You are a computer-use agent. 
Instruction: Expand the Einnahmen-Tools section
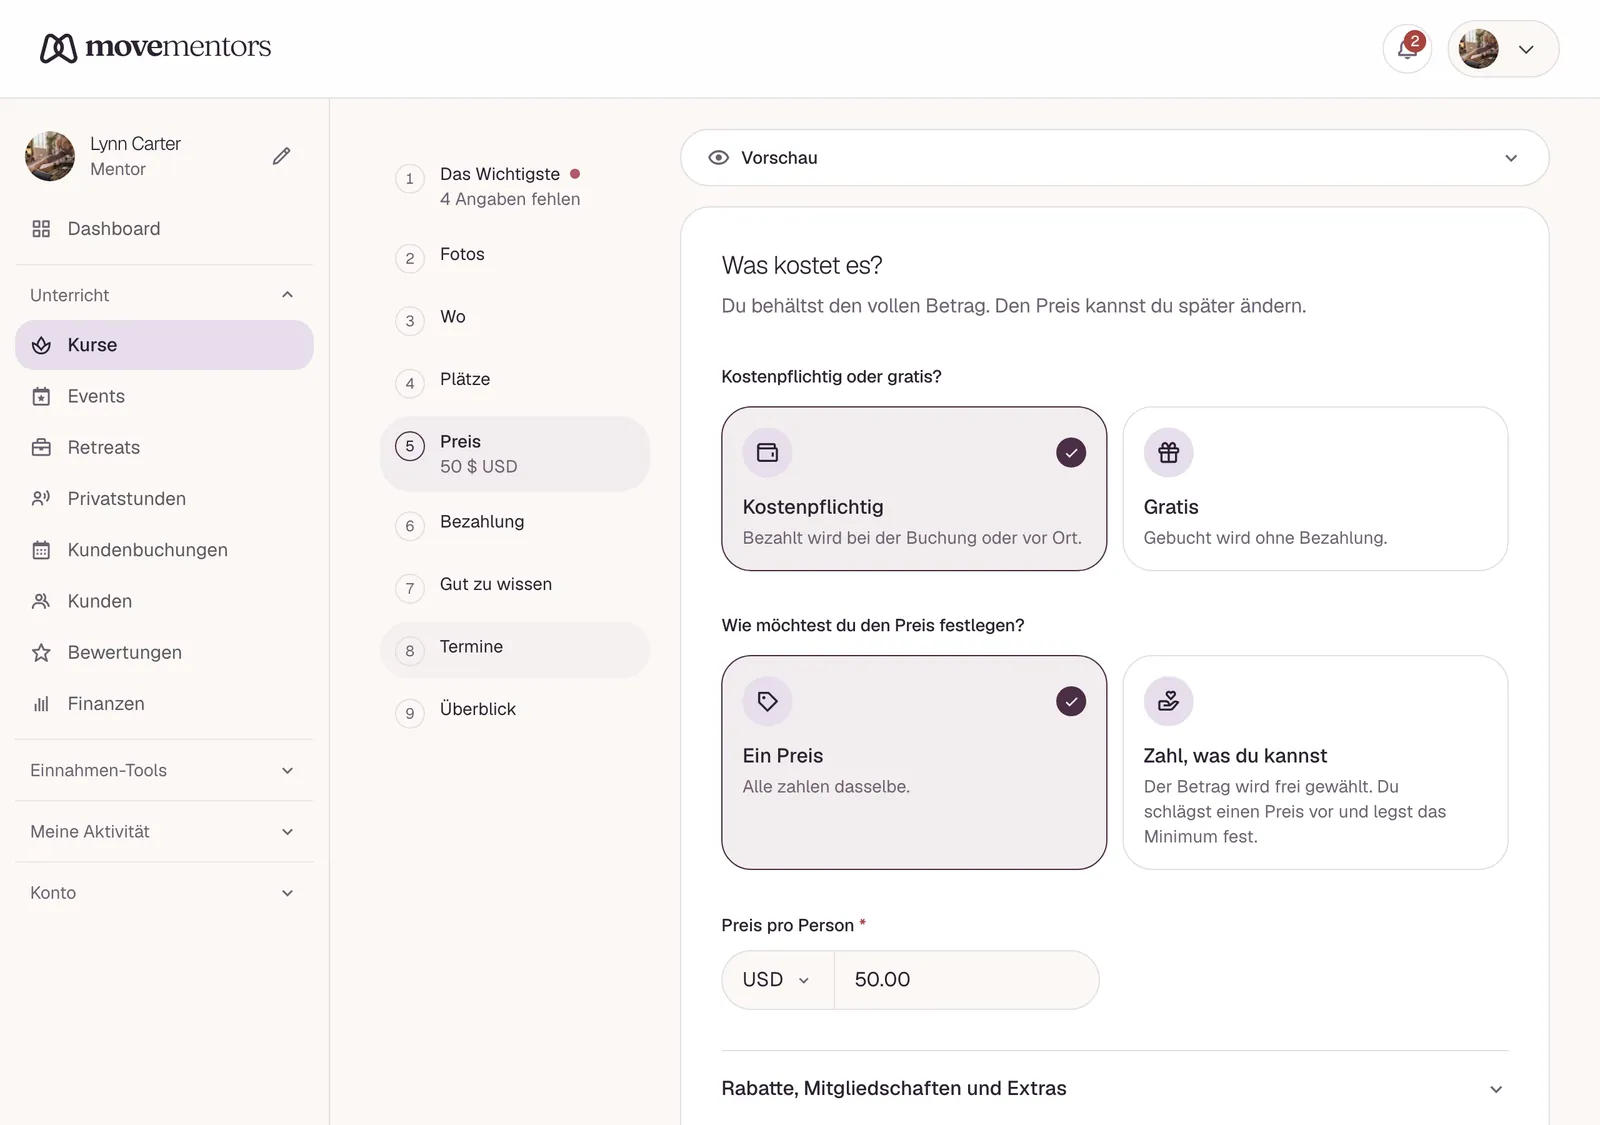(164, 770)
